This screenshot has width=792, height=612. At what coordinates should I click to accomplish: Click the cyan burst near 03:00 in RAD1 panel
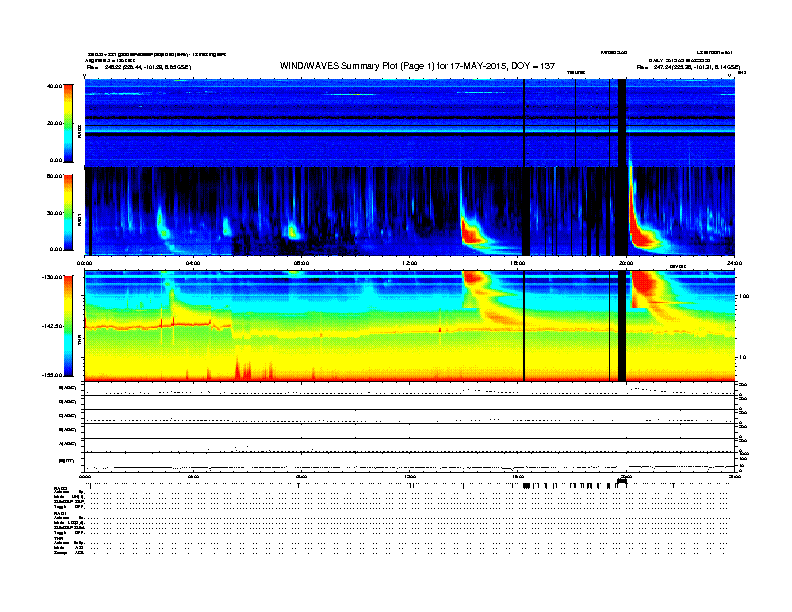[162, 225]
